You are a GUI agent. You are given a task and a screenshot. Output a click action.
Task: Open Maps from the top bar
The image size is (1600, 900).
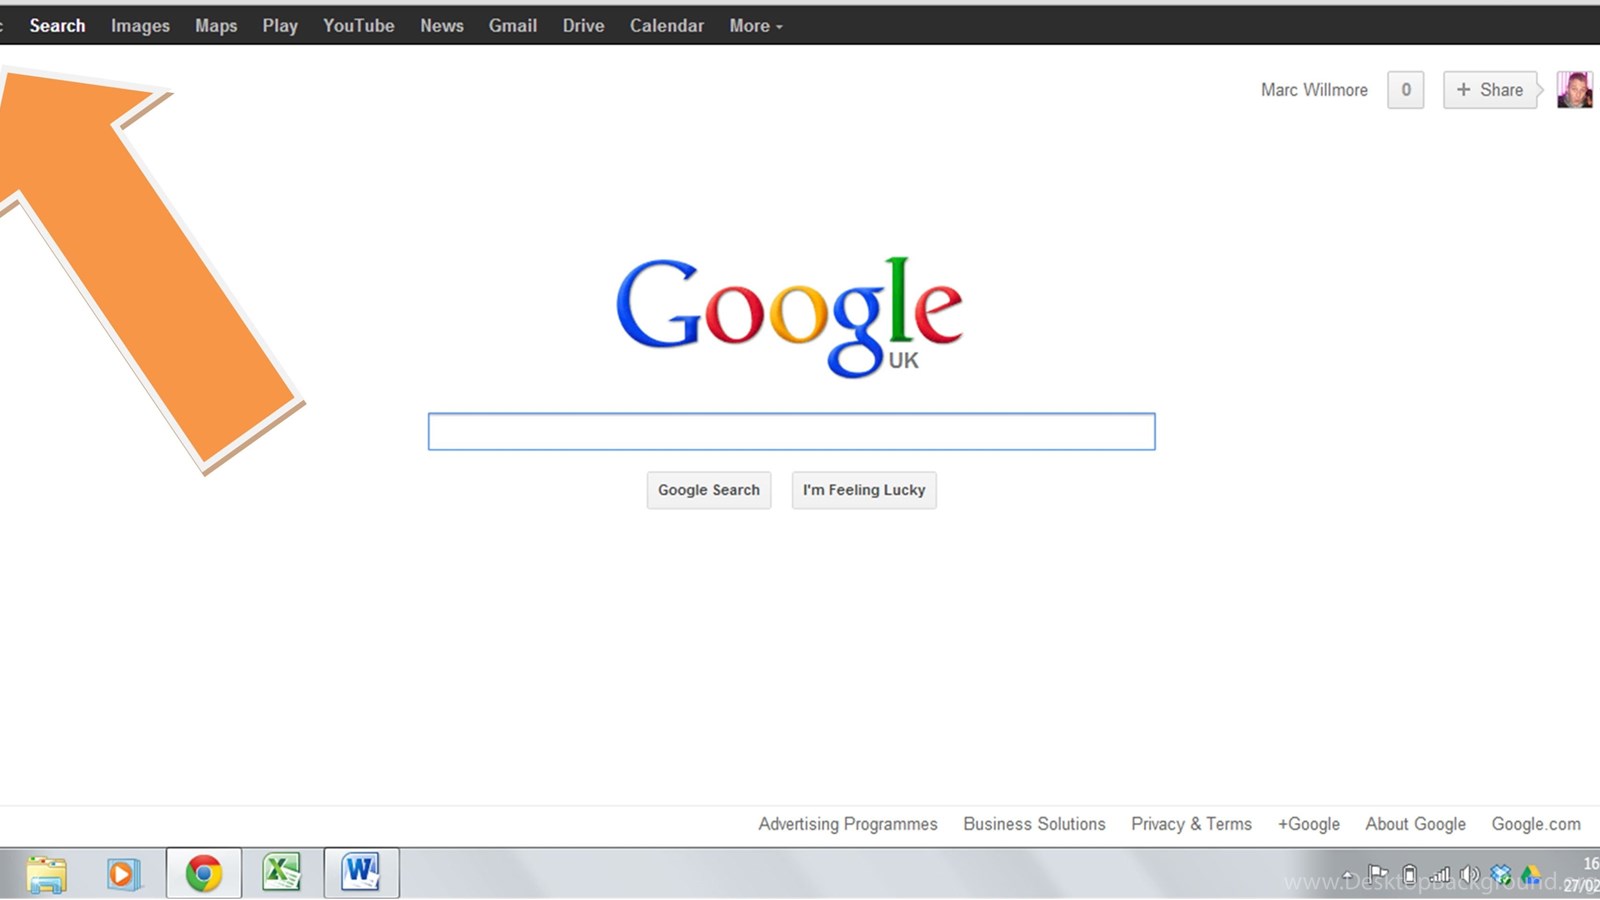pyautogui.click(x=216, y=26)
